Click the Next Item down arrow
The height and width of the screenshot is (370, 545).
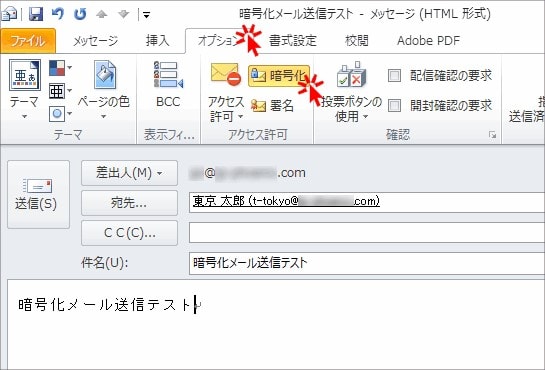click(x=123, y=14)
